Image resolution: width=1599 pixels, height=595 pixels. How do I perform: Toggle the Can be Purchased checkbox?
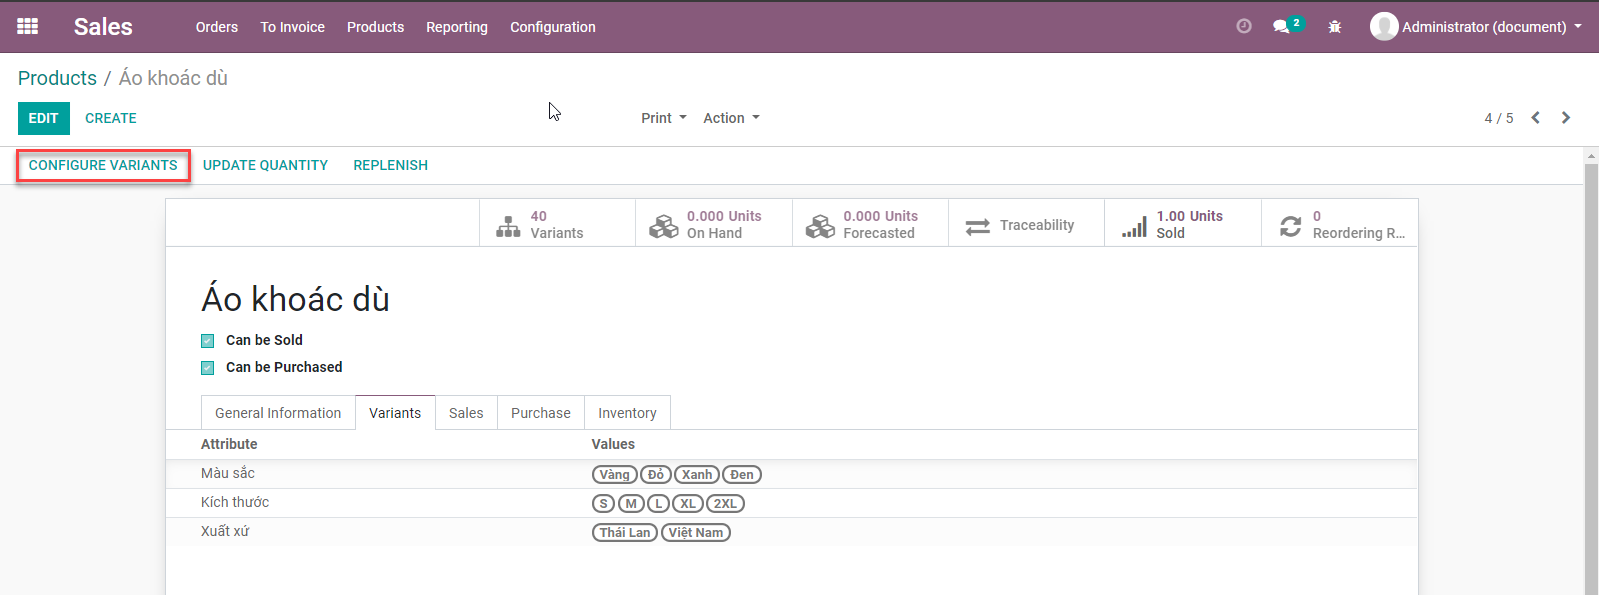[x=208, y=368]
